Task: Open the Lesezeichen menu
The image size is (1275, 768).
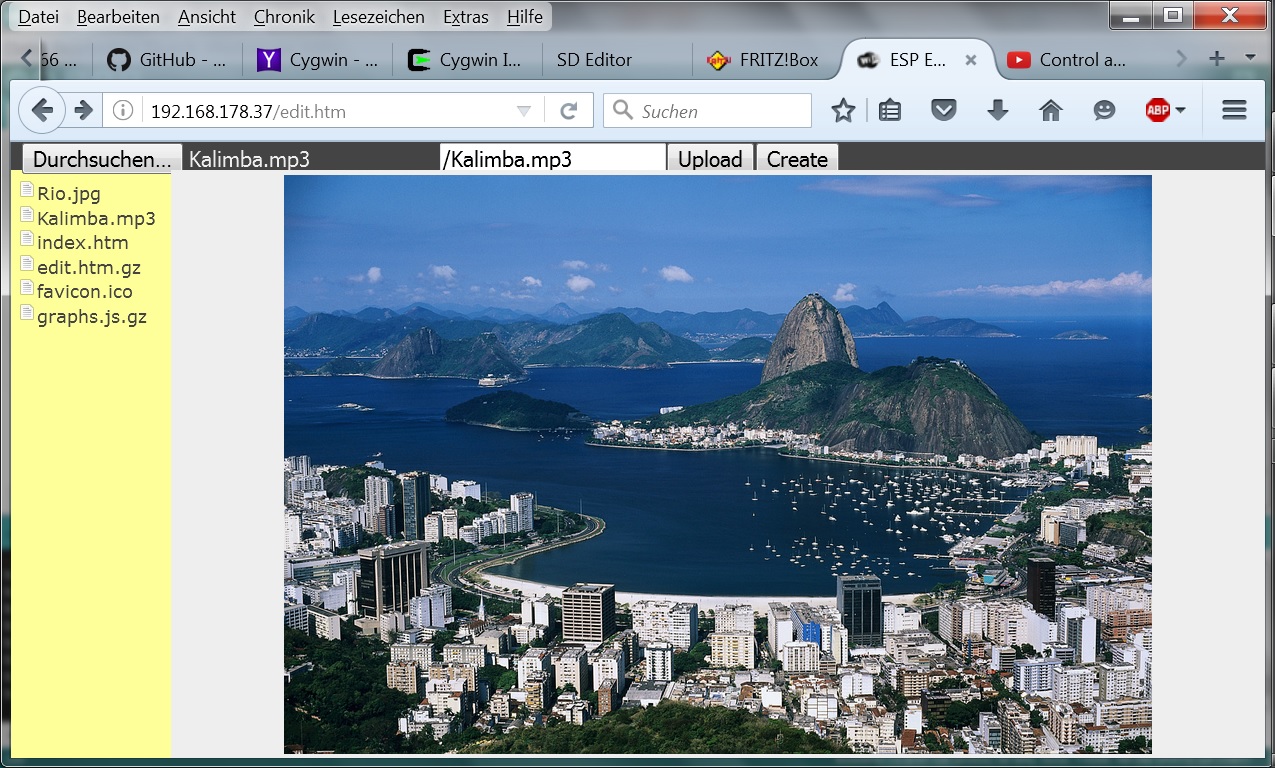Action: tap(378, 17)
